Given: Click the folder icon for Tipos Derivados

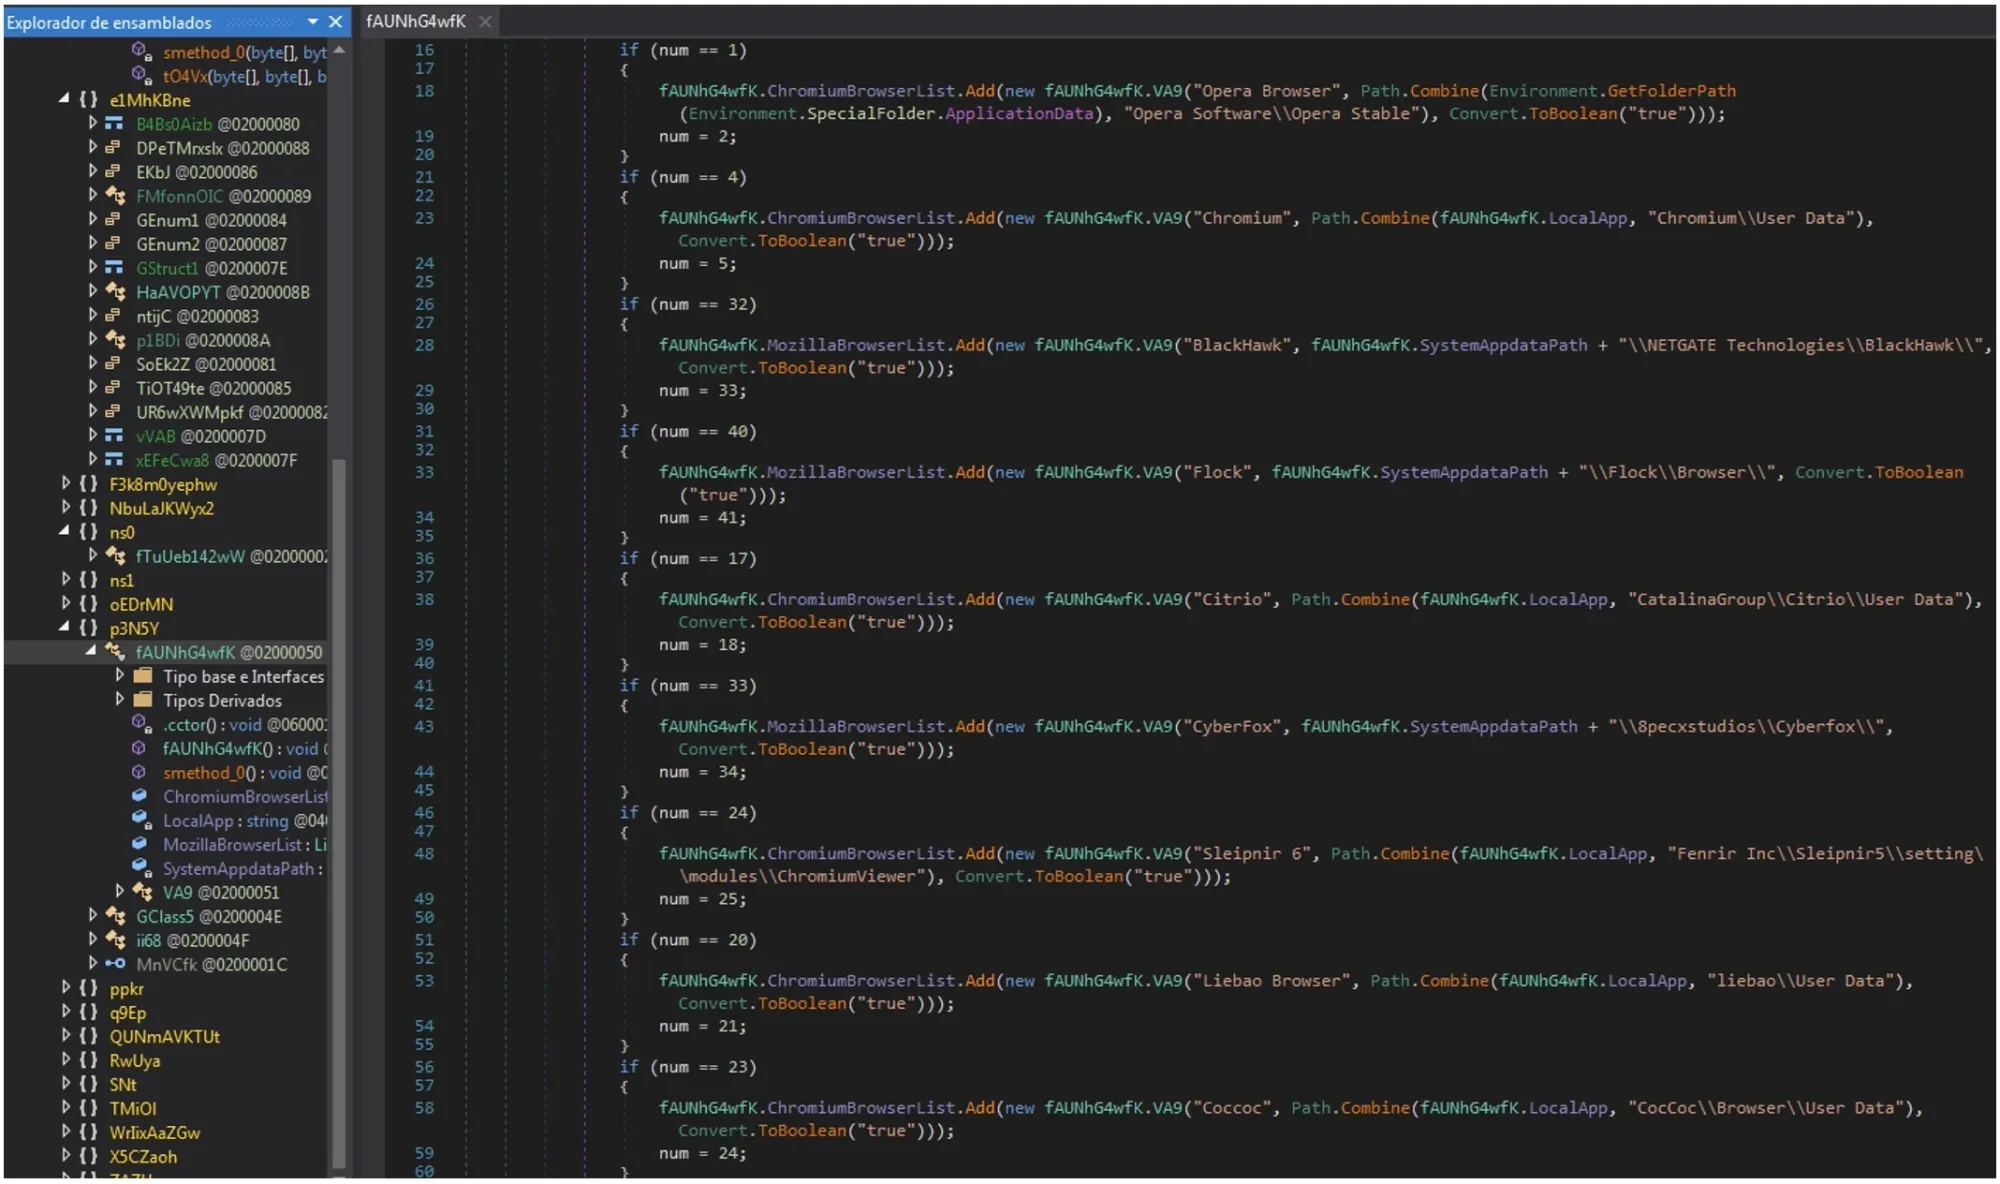Looking at the screenshot, I should [143, 700].
